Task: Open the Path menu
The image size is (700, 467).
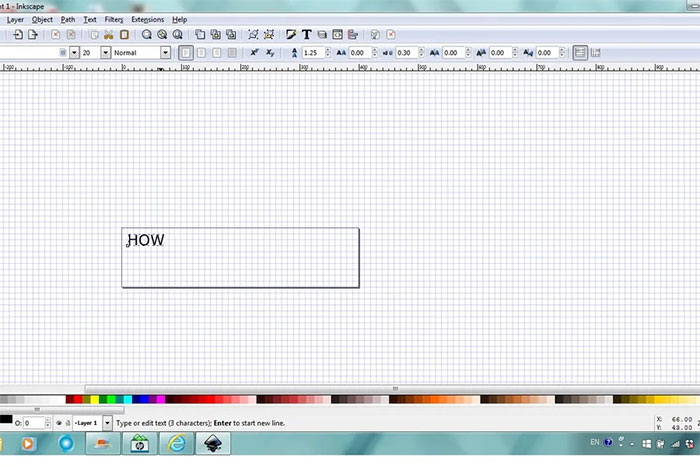Action: (67, 19)
